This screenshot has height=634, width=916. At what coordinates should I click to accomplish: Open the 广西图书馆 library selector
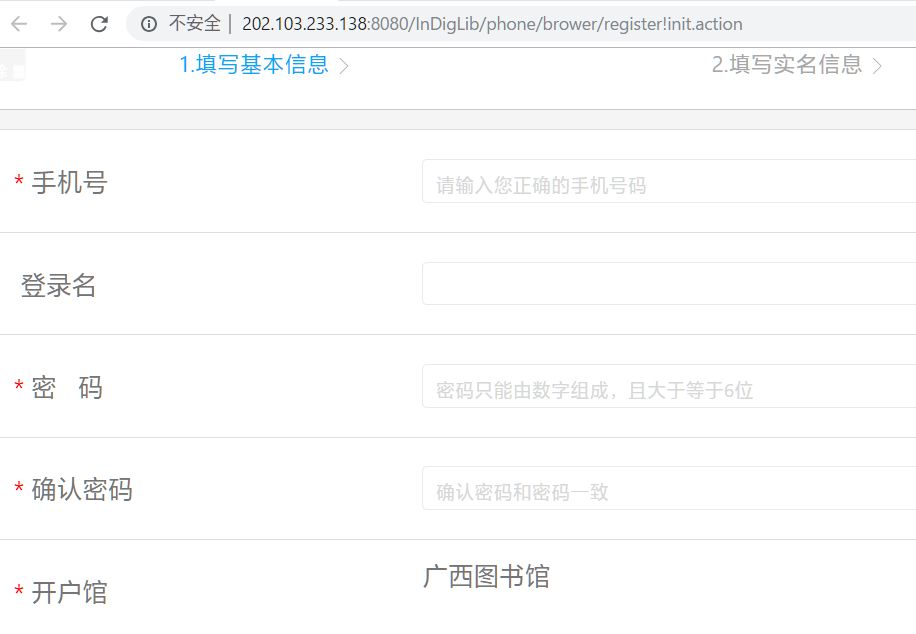(486, 577)
